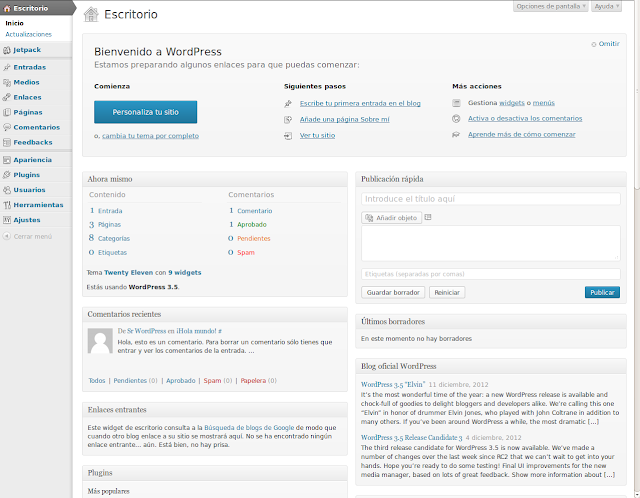
Task: Click the Usuarios users icon
Action: (x=7, y=190)
